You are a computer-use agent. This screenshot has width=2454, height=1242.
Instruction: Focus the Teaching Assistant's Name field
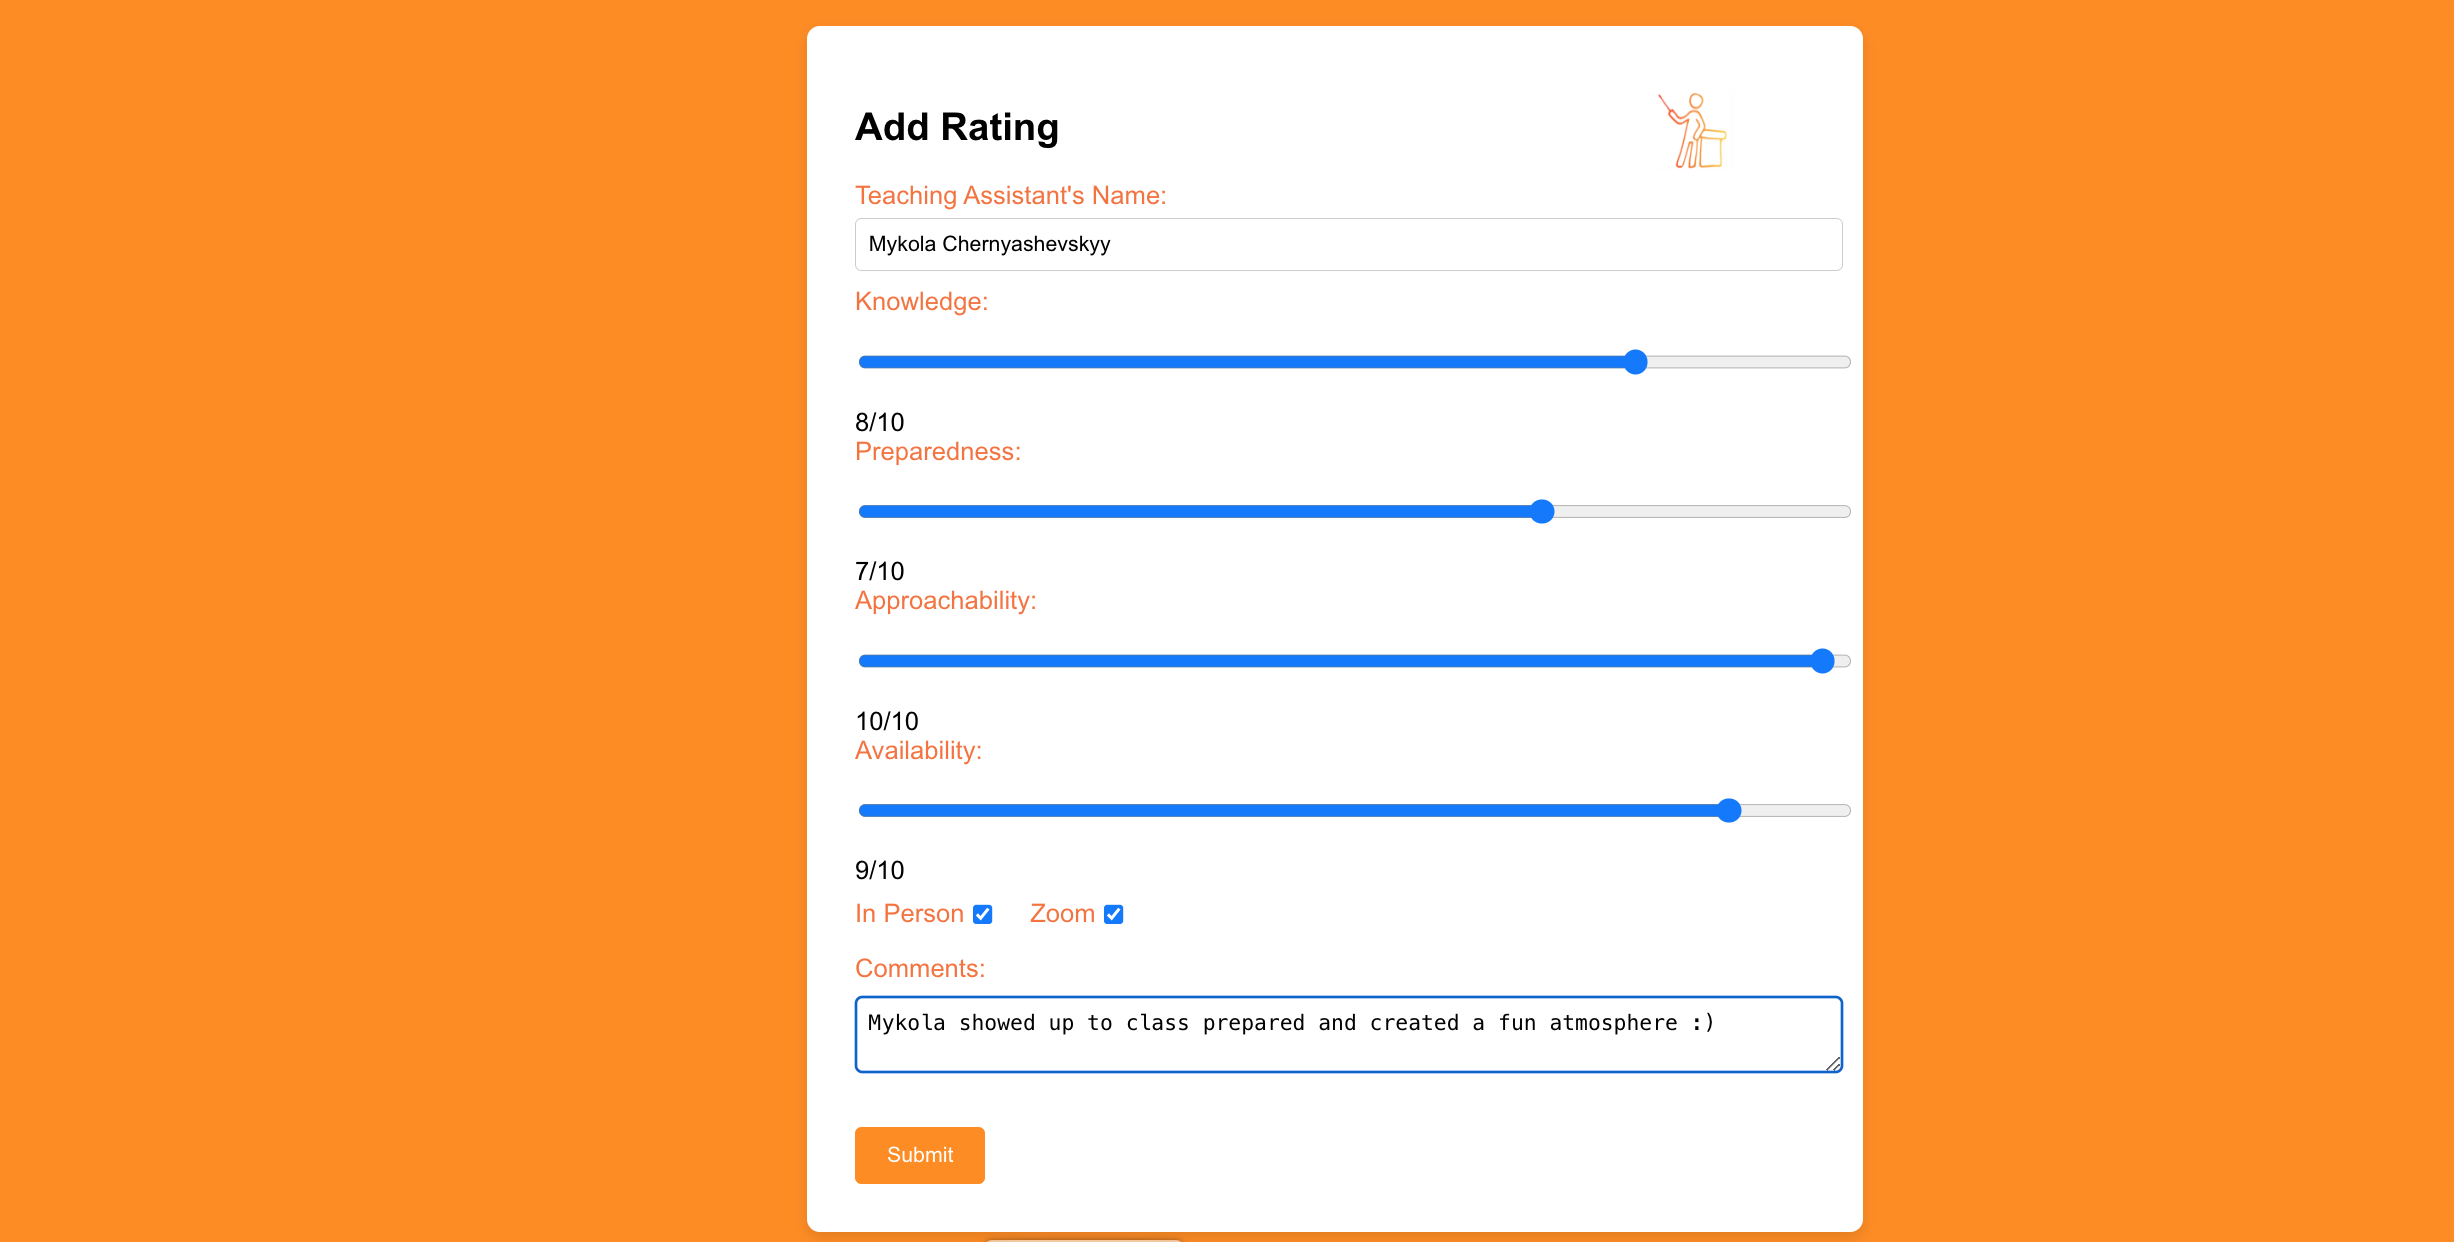click(x=1348, y=244)
